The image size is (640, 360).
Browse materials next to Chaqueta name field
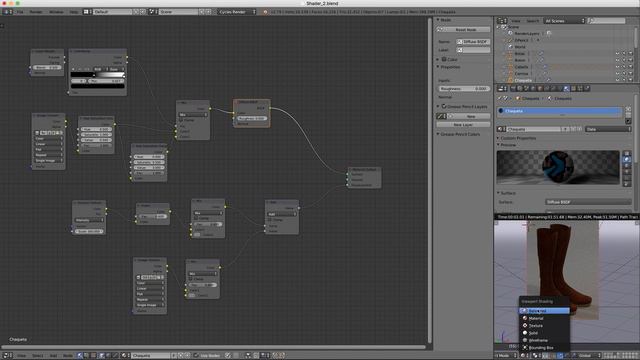(502, 129)
